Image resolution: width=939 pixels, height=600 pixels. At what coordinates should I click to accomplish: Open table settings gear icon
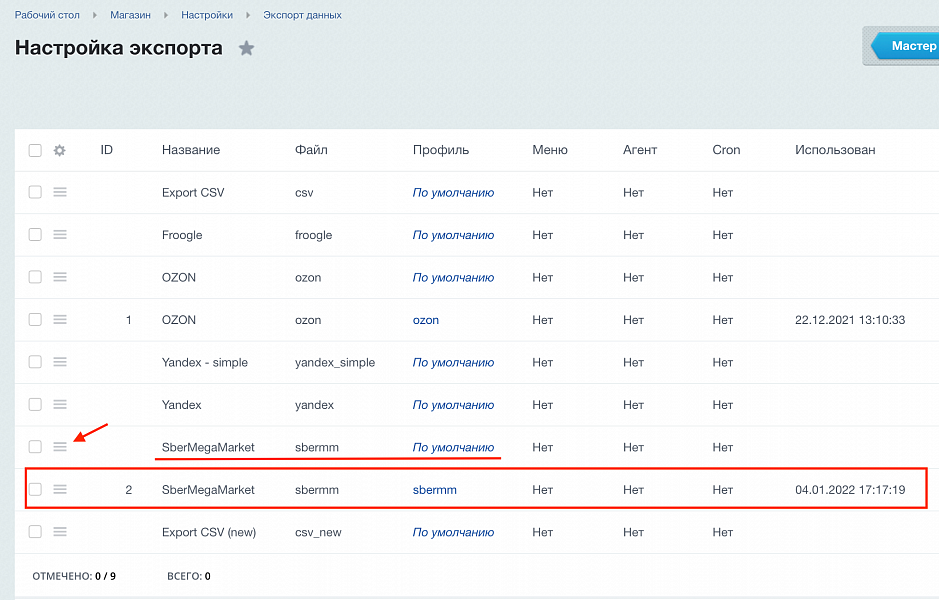coord(59,150)
